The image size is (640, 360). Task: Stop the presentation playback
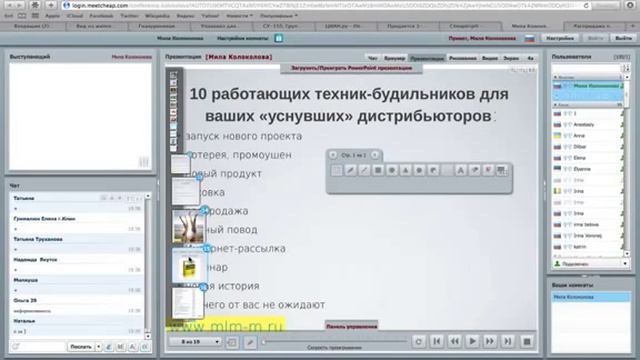(x=527, y=341)
